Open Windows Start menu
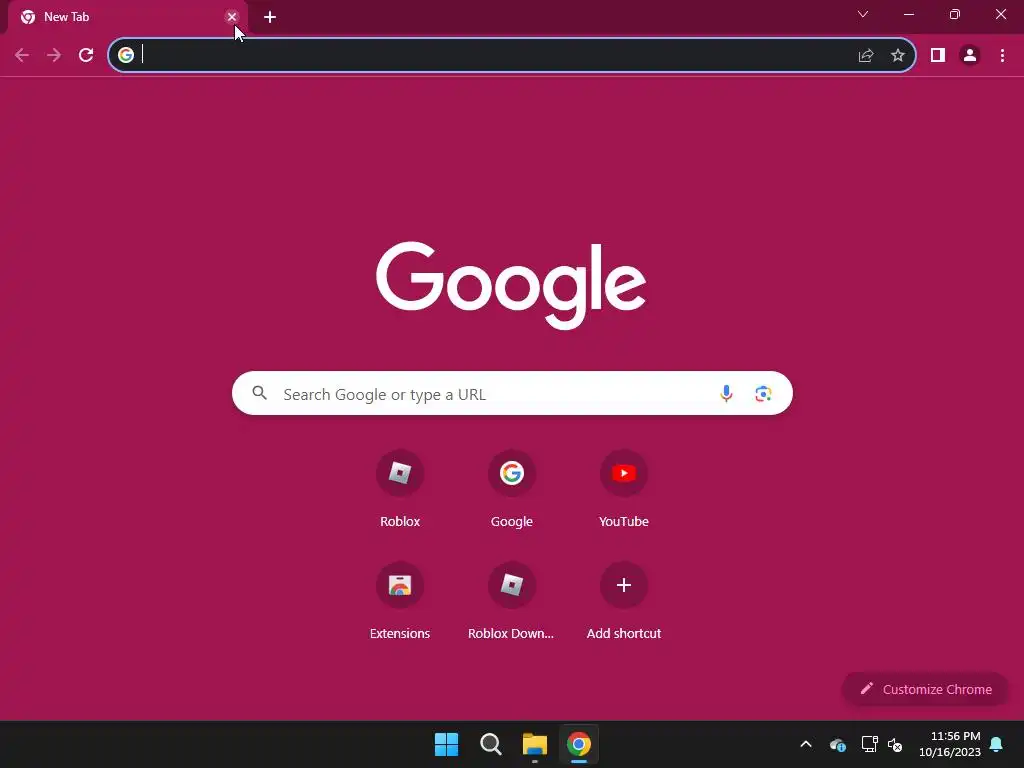 pyautogui.click(x=447, y=744)
